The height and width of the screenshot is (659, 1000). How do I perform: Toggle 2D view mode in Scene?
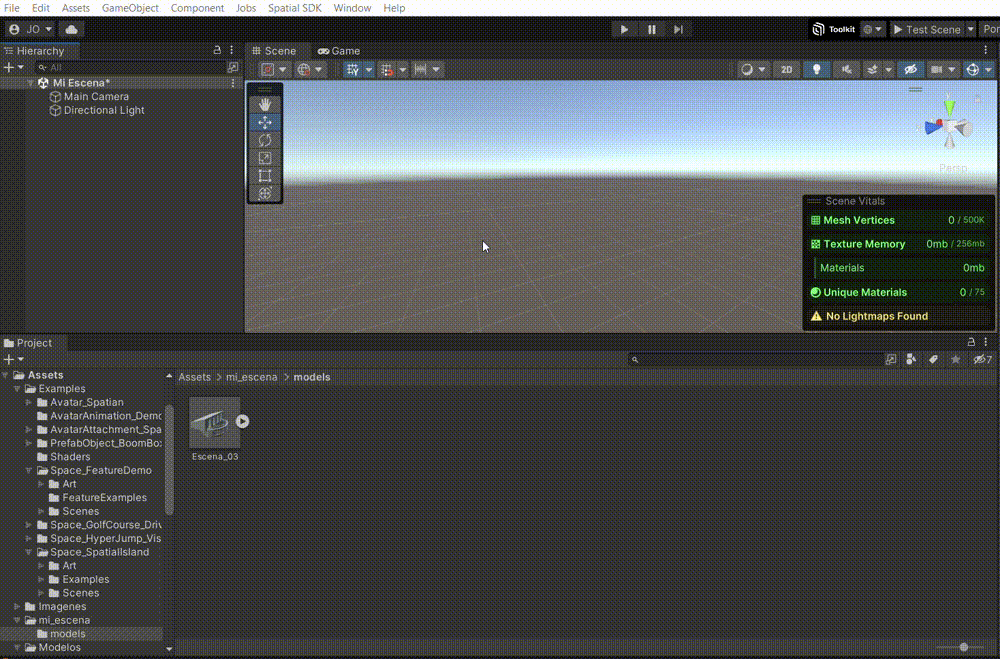click(x=787, y=70)
